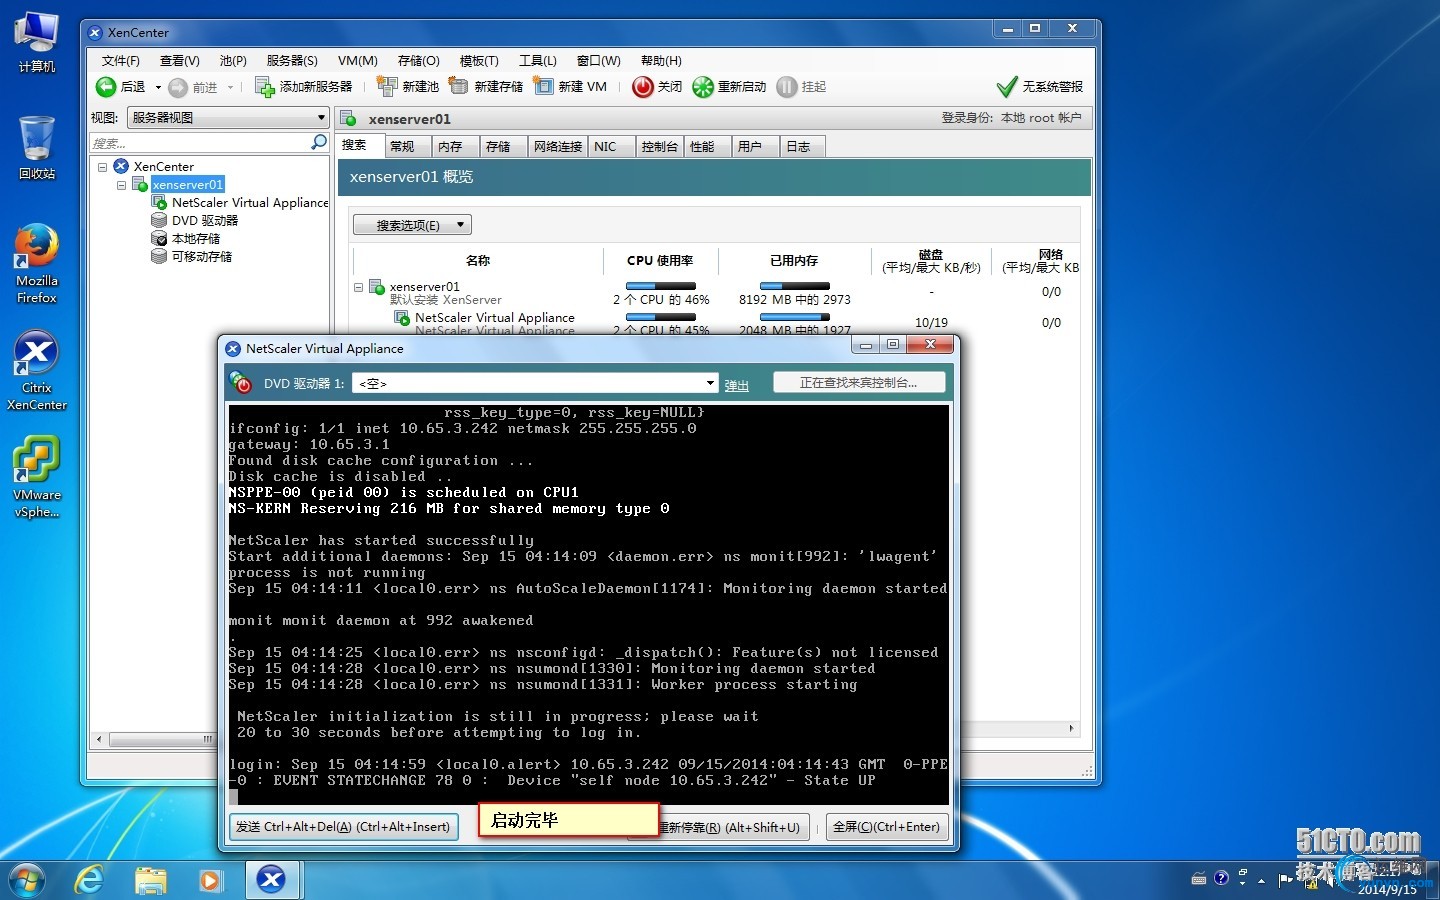Collapse the XenCenter root tree node

point(103,167)
